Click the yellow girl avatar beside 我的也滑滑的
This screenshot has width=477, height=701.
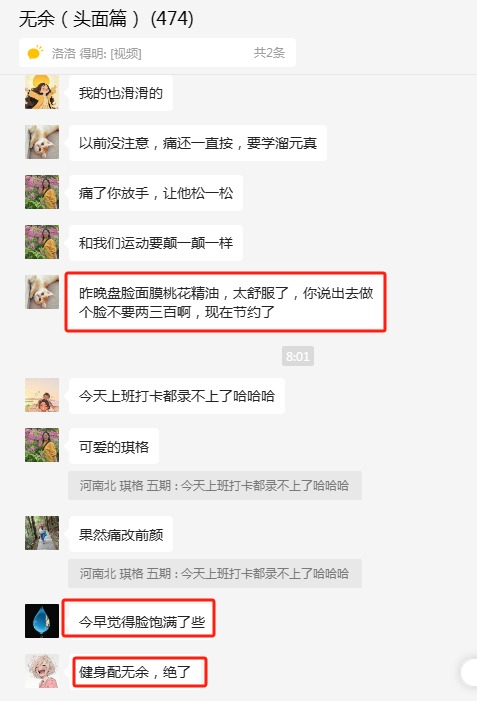click(x=42, y=92)
